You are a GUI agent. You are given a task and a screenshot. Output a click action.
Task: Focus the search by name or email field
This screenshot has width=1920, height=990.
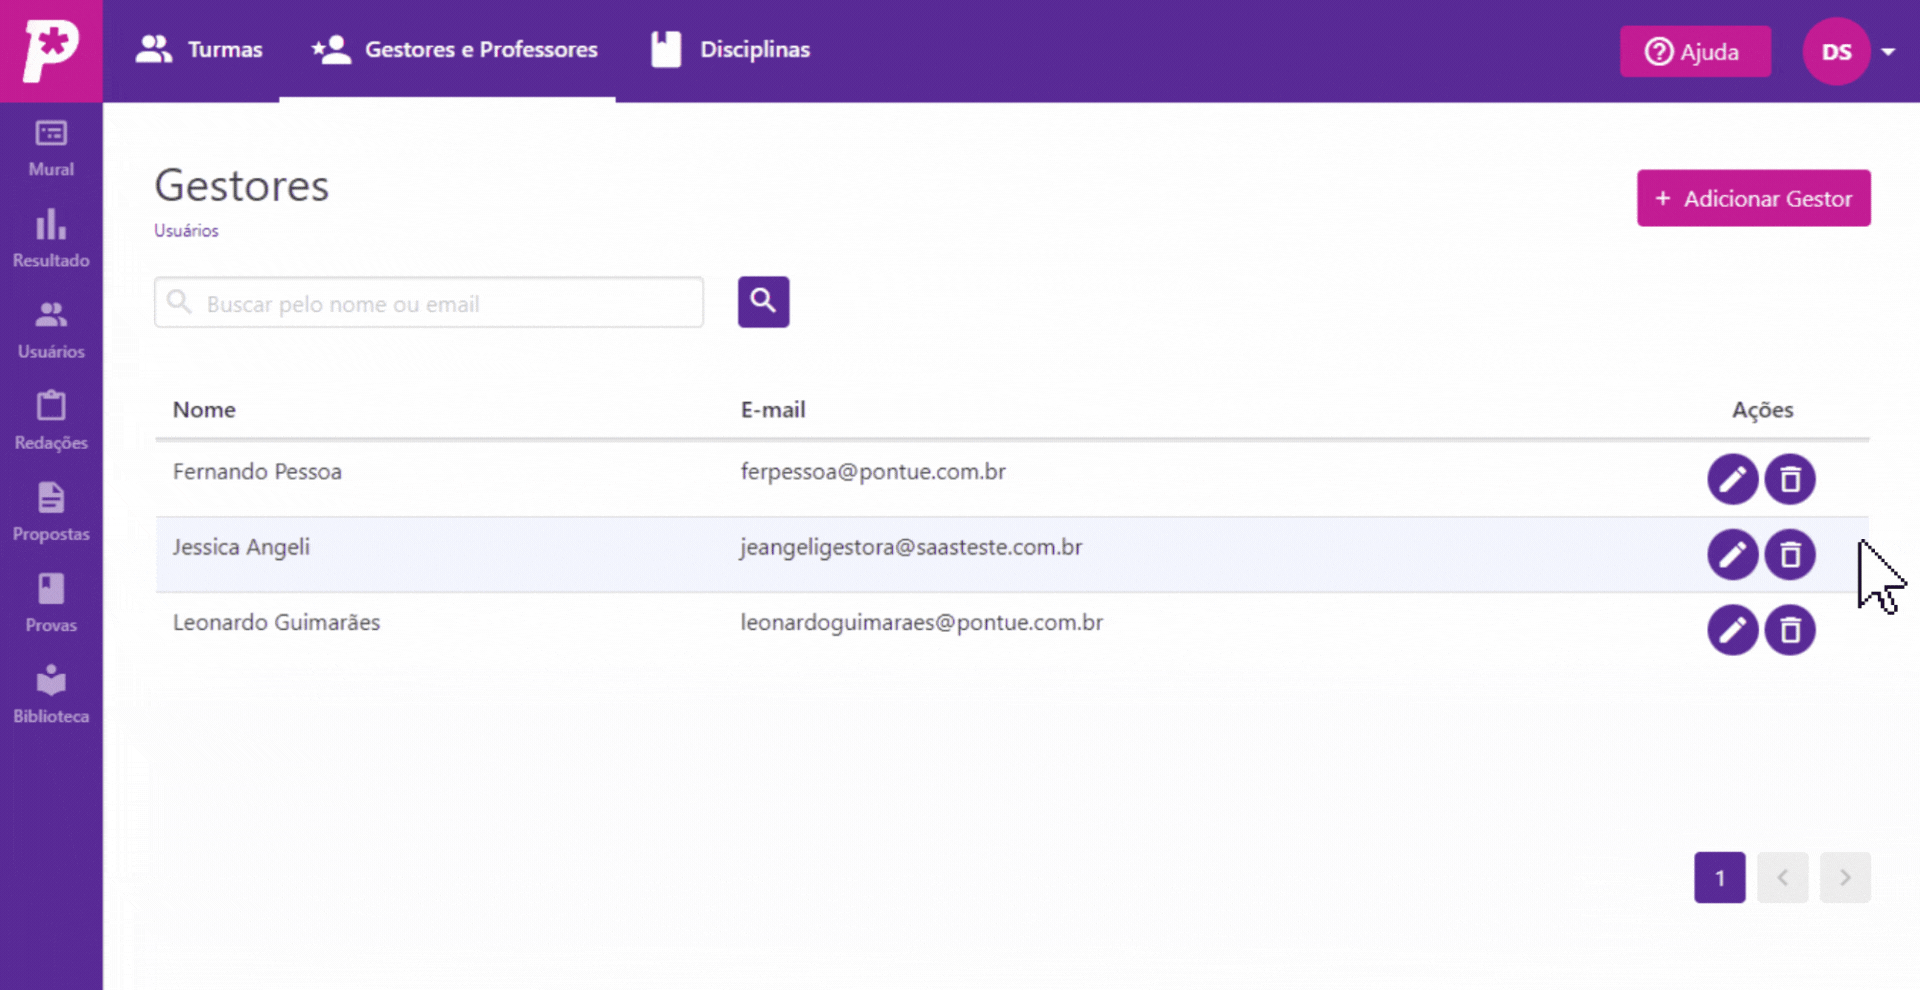[x=429, y=303]
